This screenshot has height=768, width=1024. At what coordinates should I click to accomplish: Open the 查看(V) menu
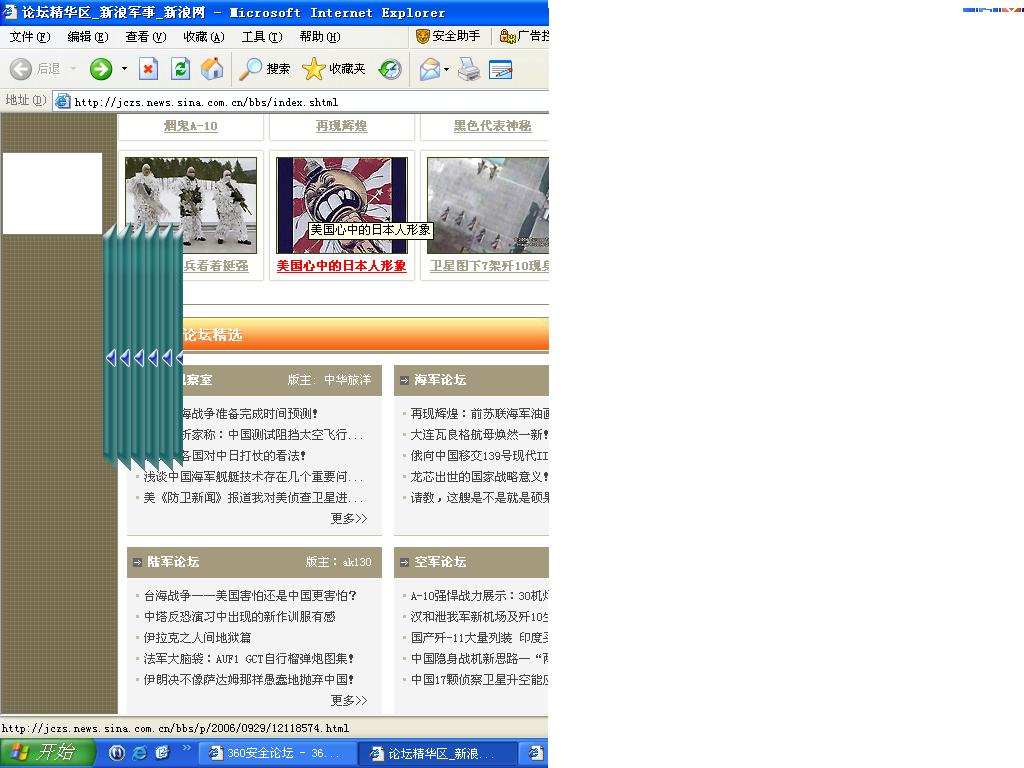point(146,37)
